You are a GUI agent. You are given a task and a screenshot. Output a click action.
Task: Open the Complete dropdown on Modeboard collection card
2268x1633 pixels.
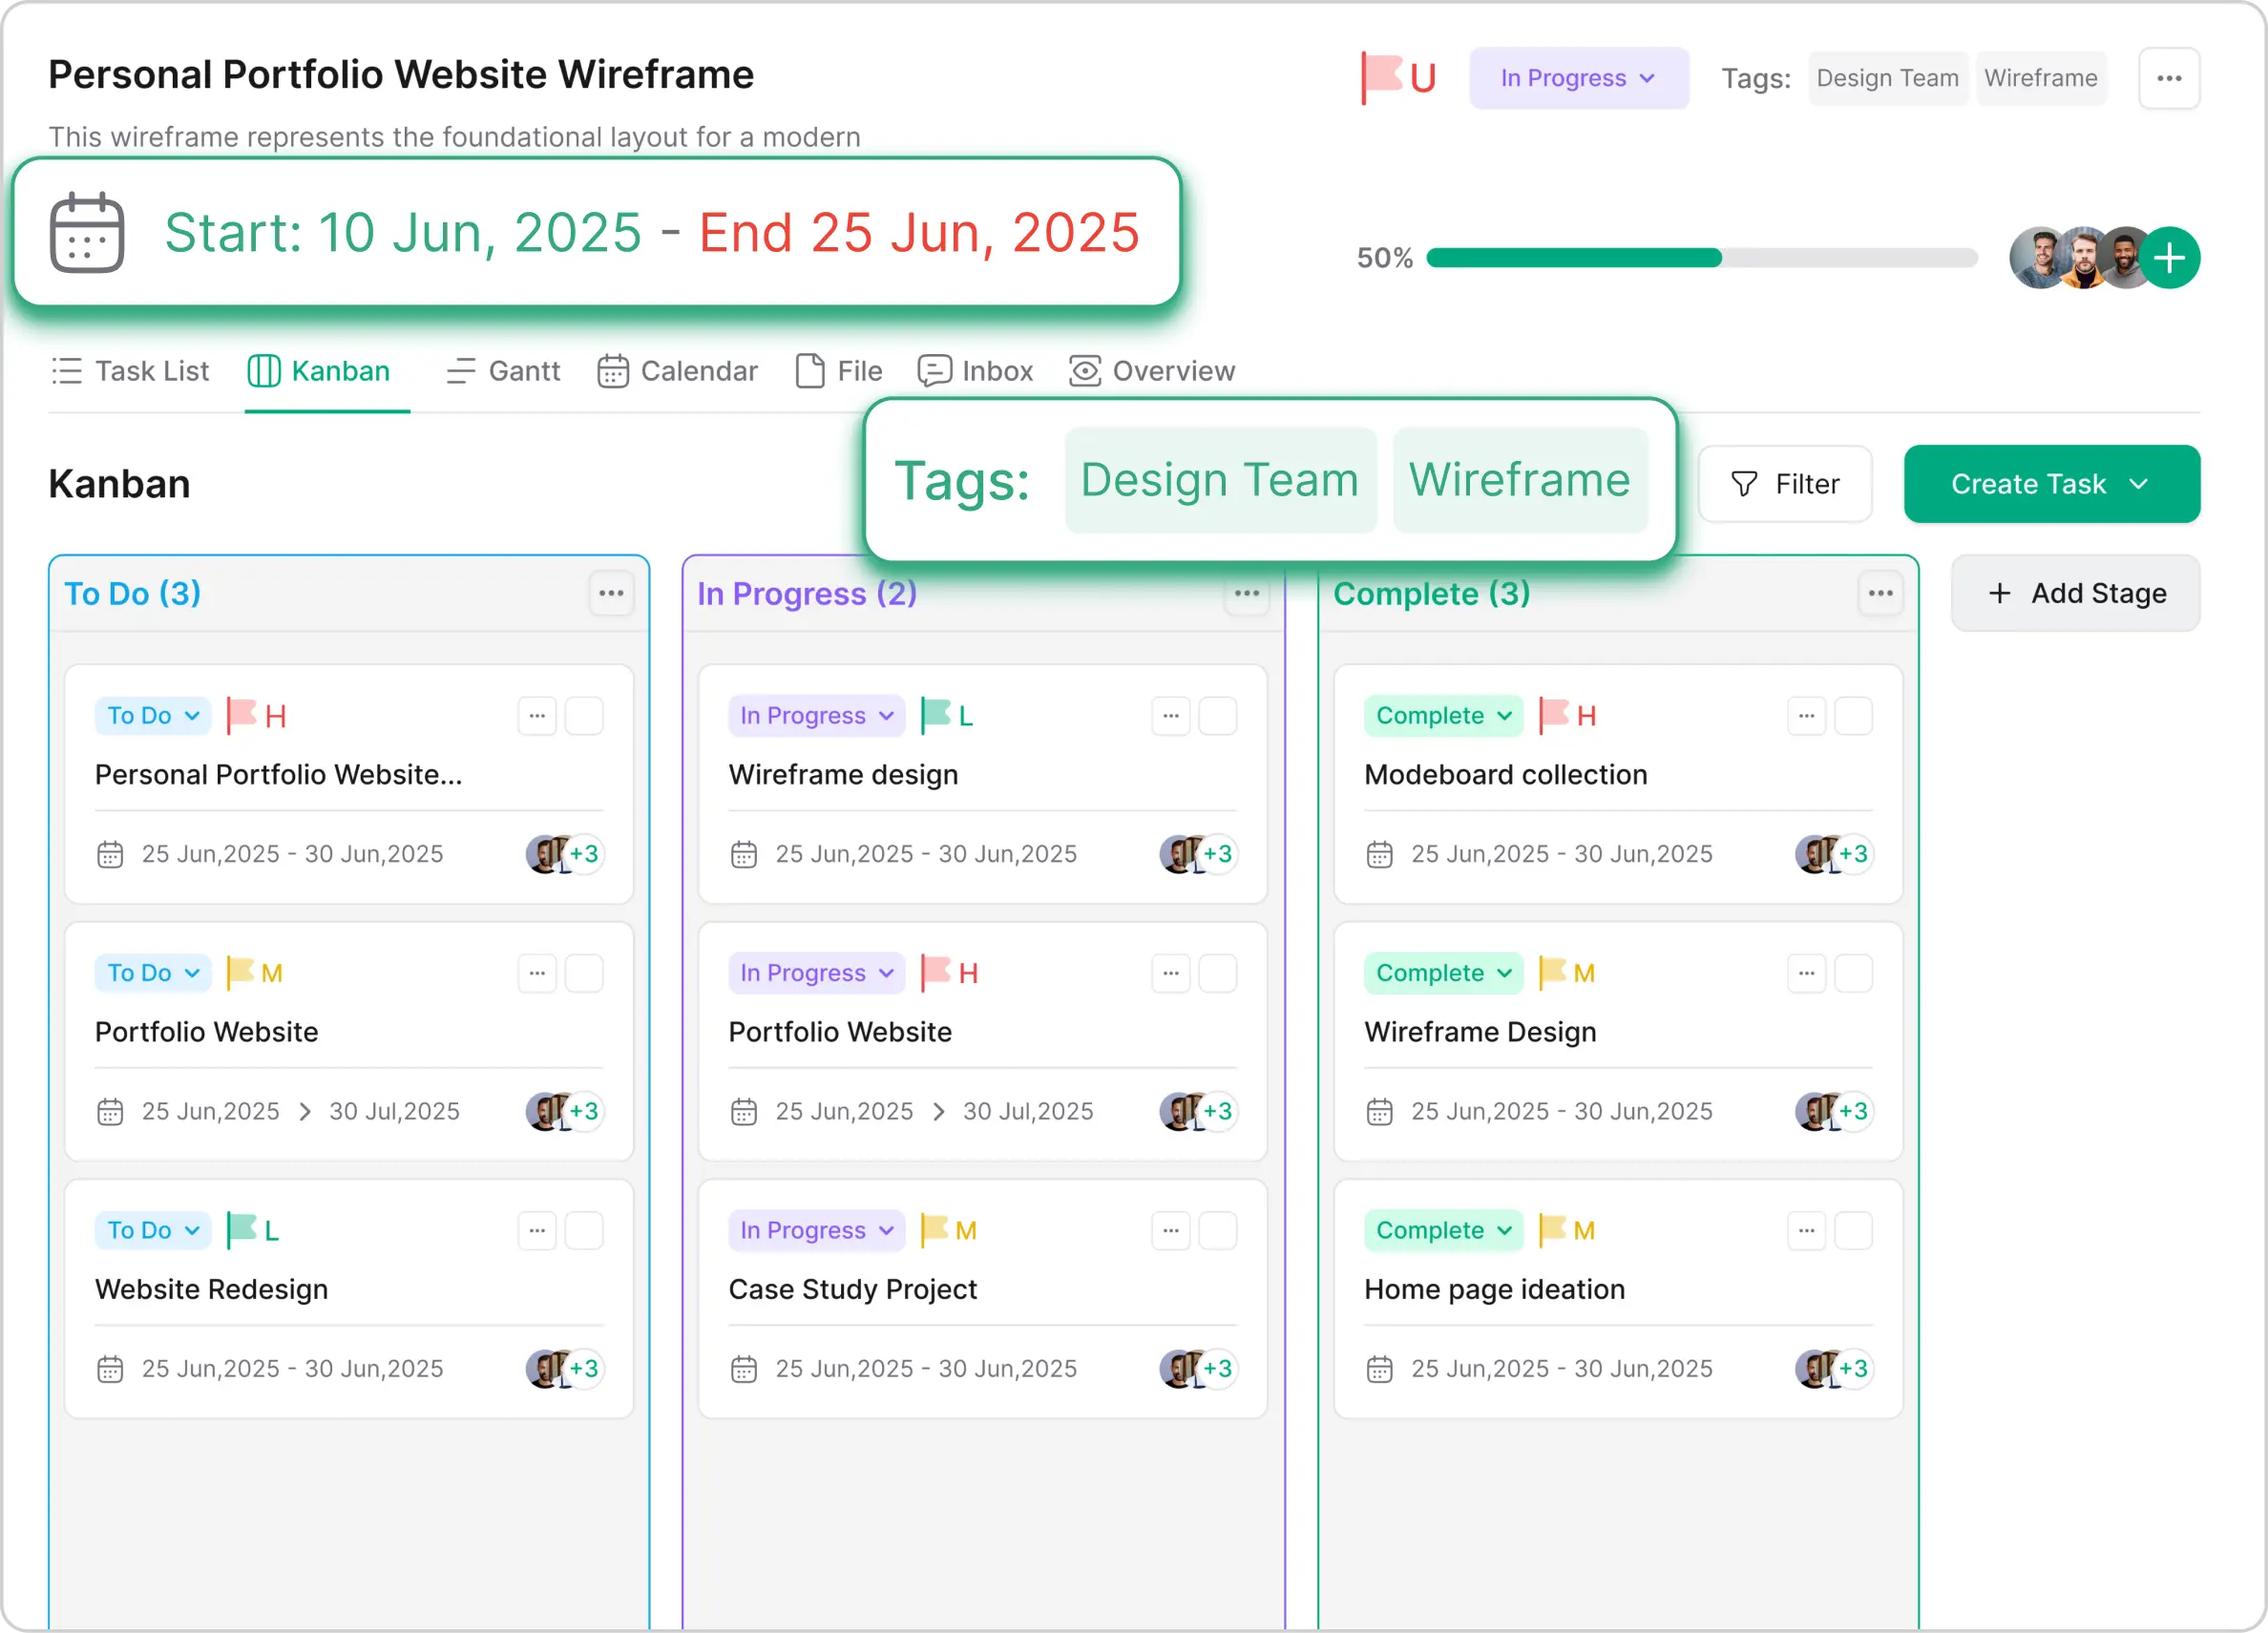click(1441, 715)
